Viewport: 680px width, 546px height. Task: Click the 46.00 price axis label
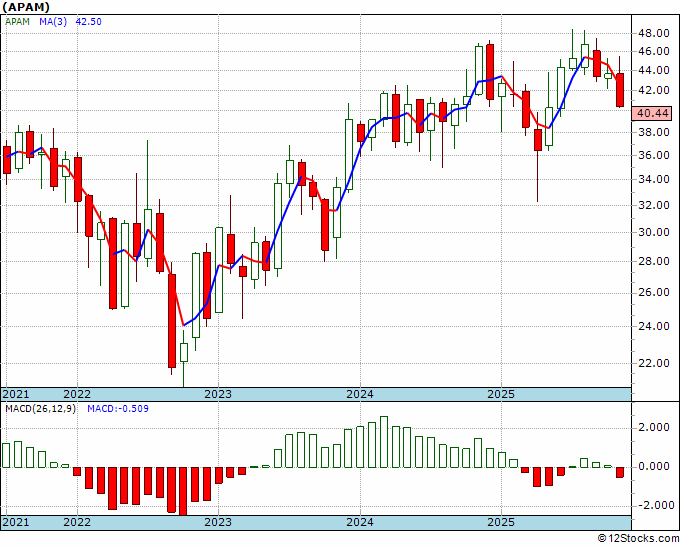(653, 51)
